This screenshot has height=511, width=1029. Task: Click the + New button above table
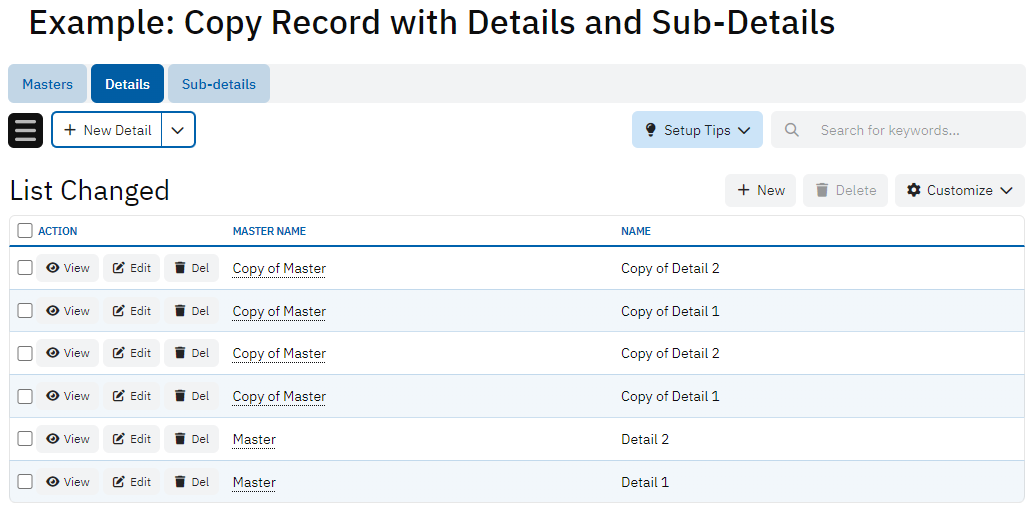click(760, 190)
